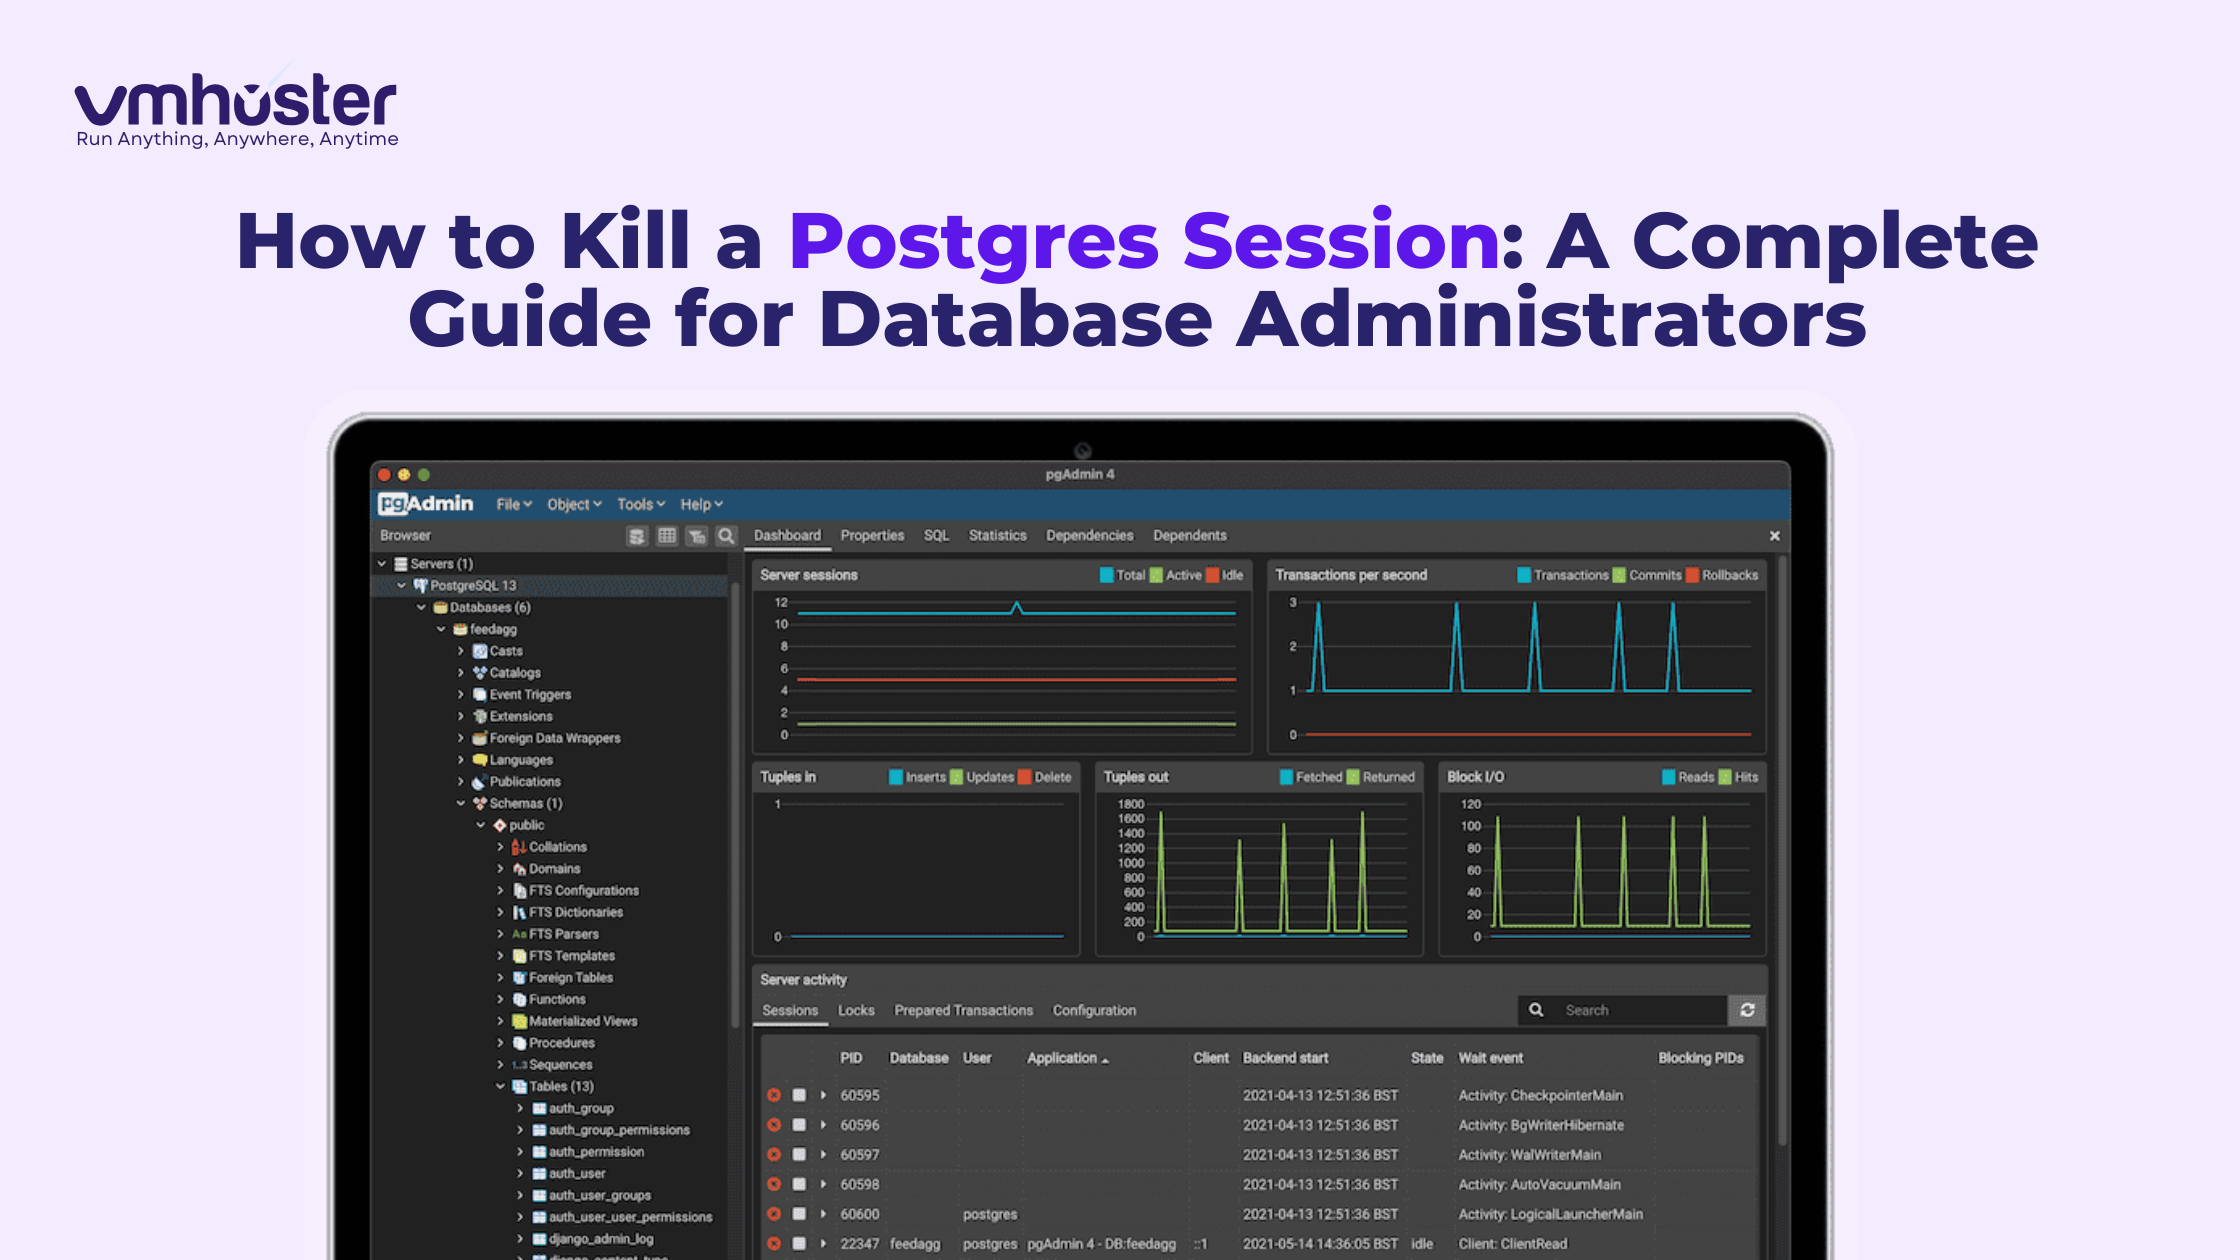
Task: Expand session details arrow for PID 60600
Action: (822, 1214)
